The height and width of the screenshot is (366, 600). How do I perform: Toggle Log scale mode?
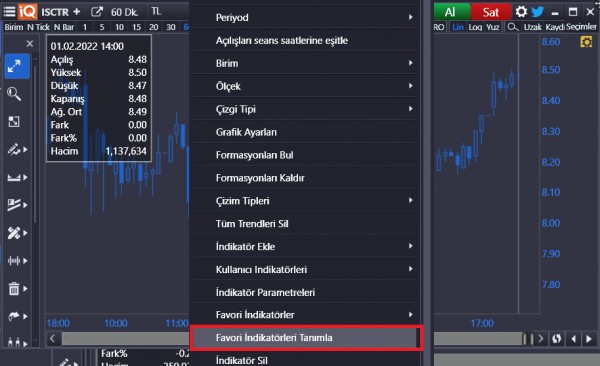[x=475, y=27]
